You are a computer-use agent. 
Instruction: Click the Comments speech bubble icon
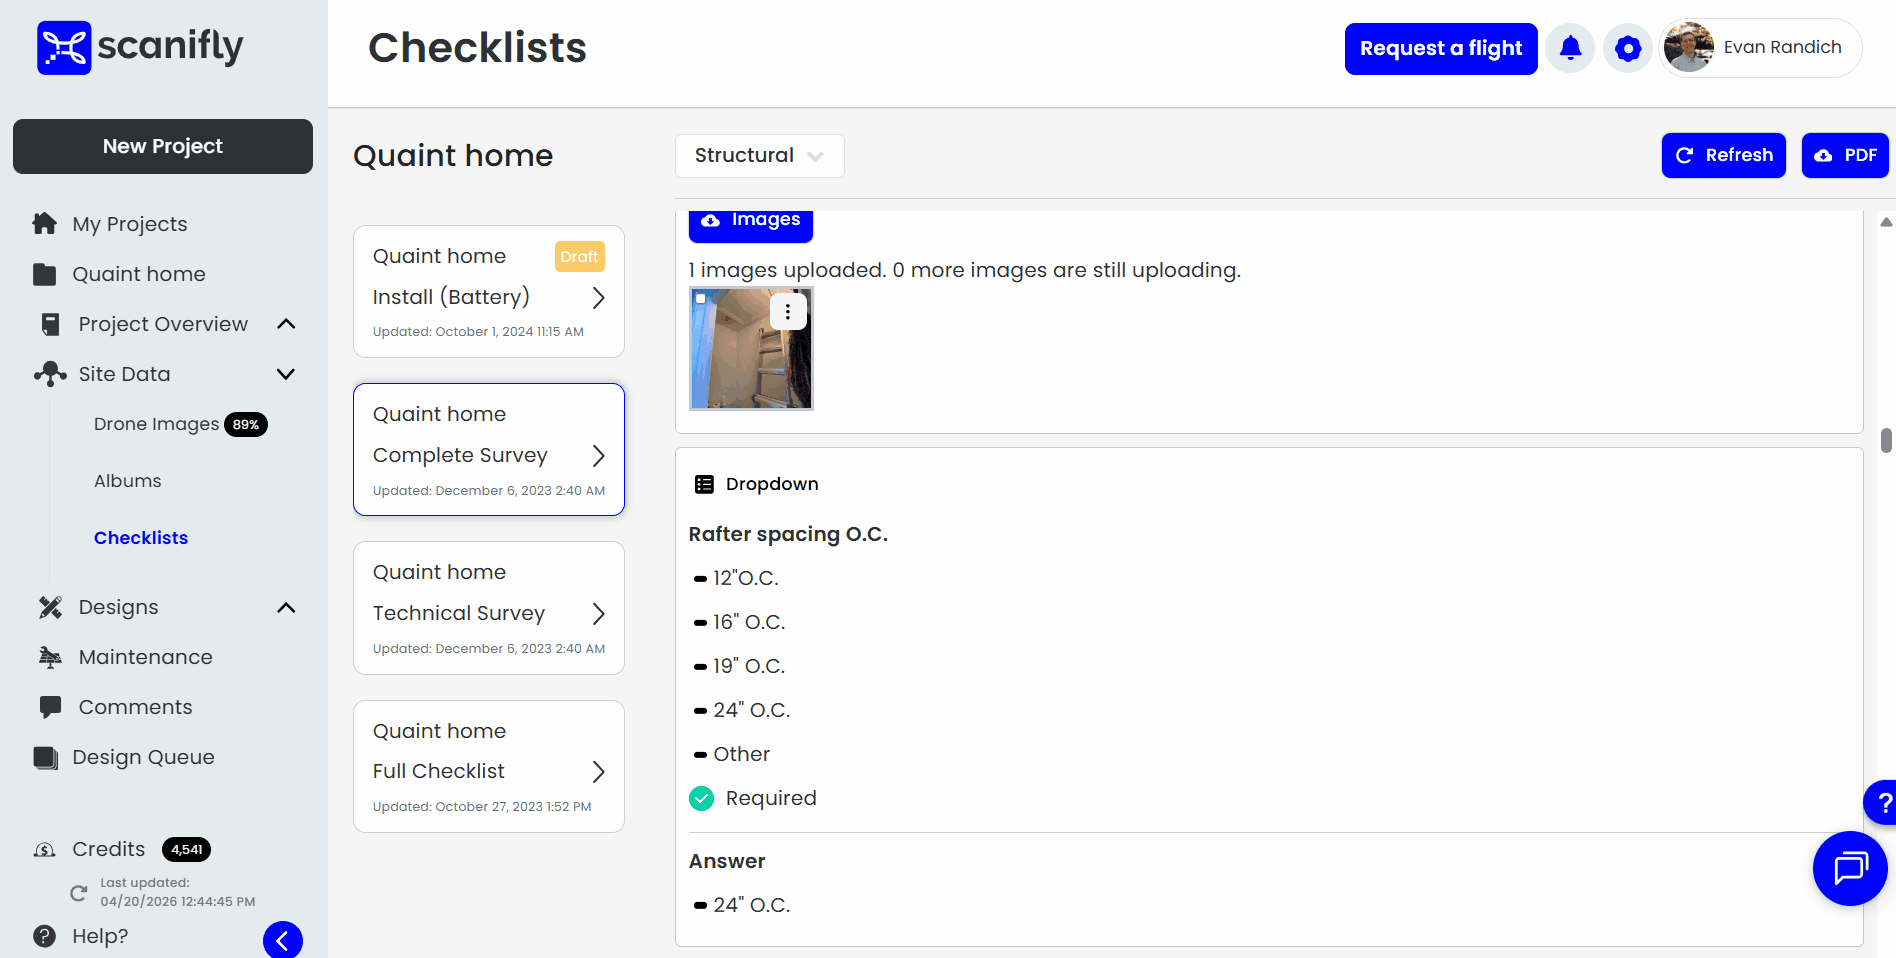tap(48, 706)
